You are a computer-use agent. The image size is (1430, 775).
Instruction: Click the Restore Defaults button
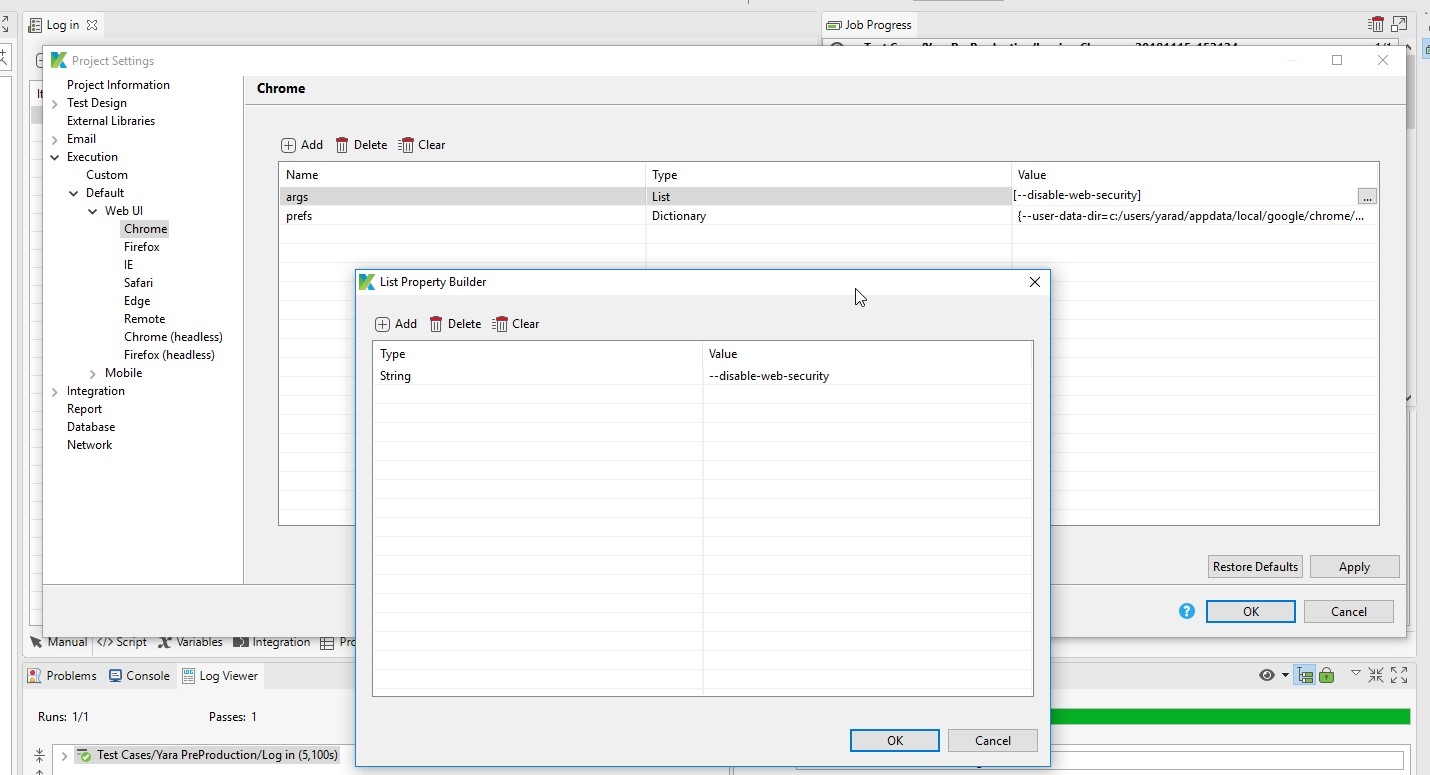[x=1255, y=567]
